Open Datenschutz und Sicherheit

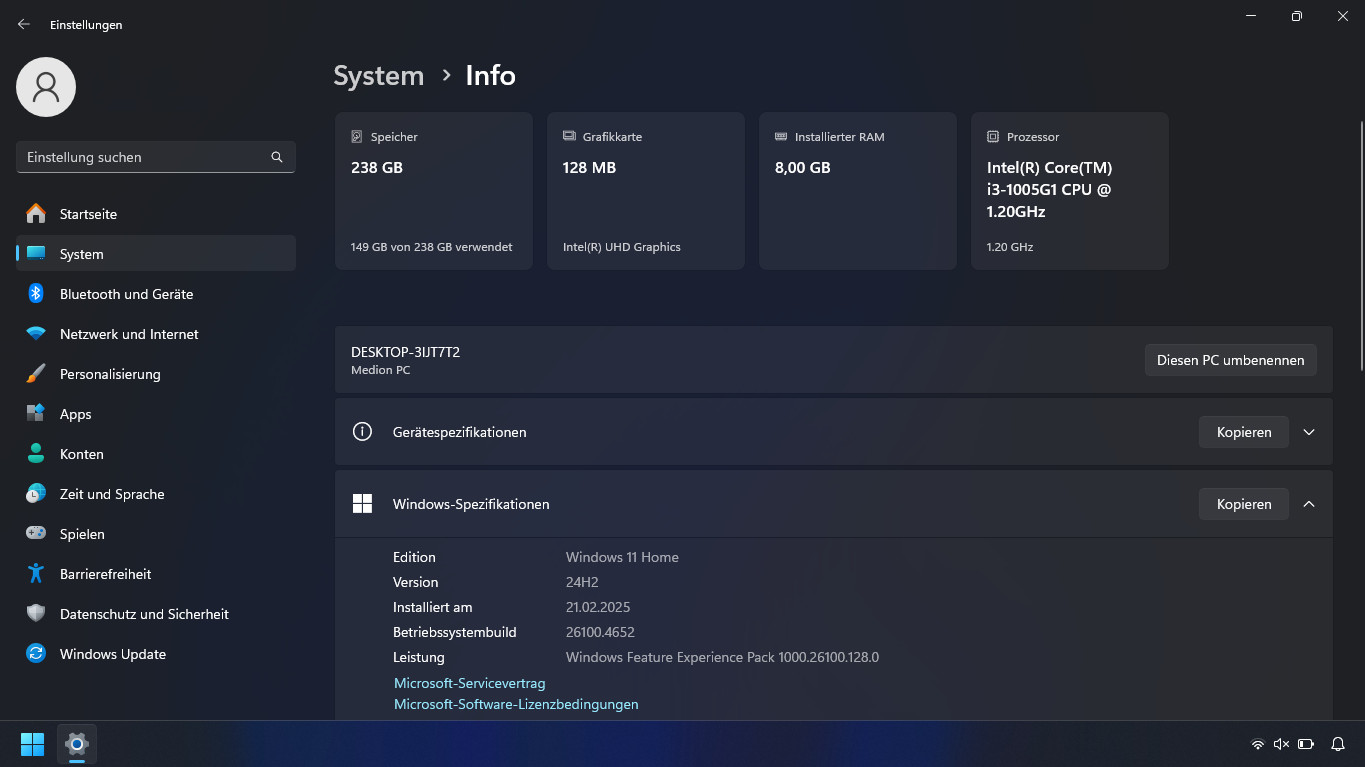(x=156, y=614)
